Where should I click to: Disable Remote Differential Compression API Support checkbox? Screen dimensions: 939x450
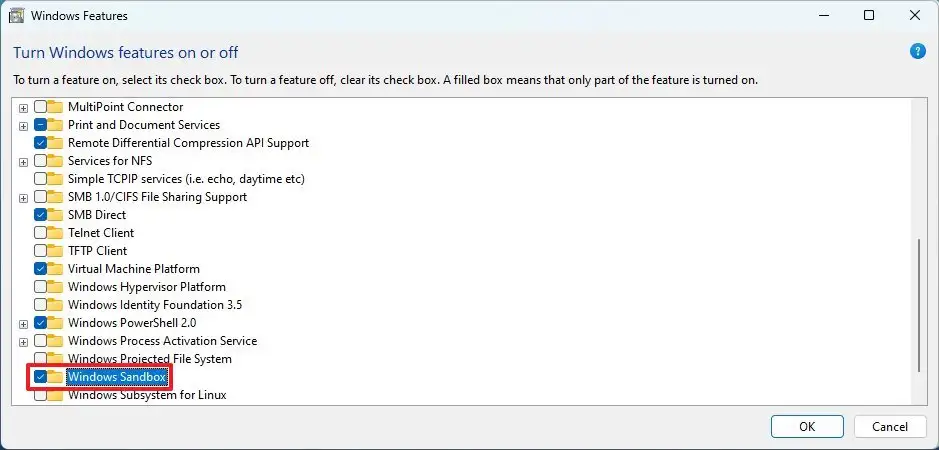[40, 143]
